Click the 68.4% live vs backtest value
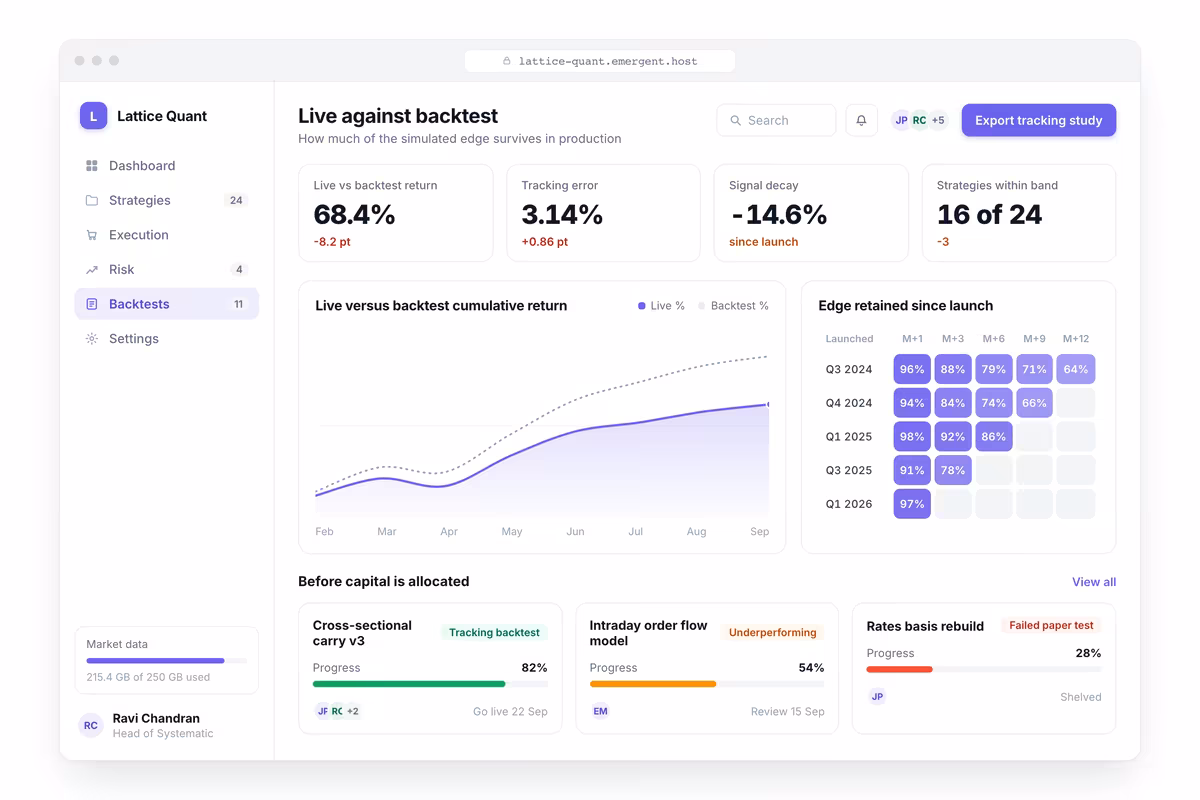1200x800 pixels. pyautogui.click(x=354, y=214)
